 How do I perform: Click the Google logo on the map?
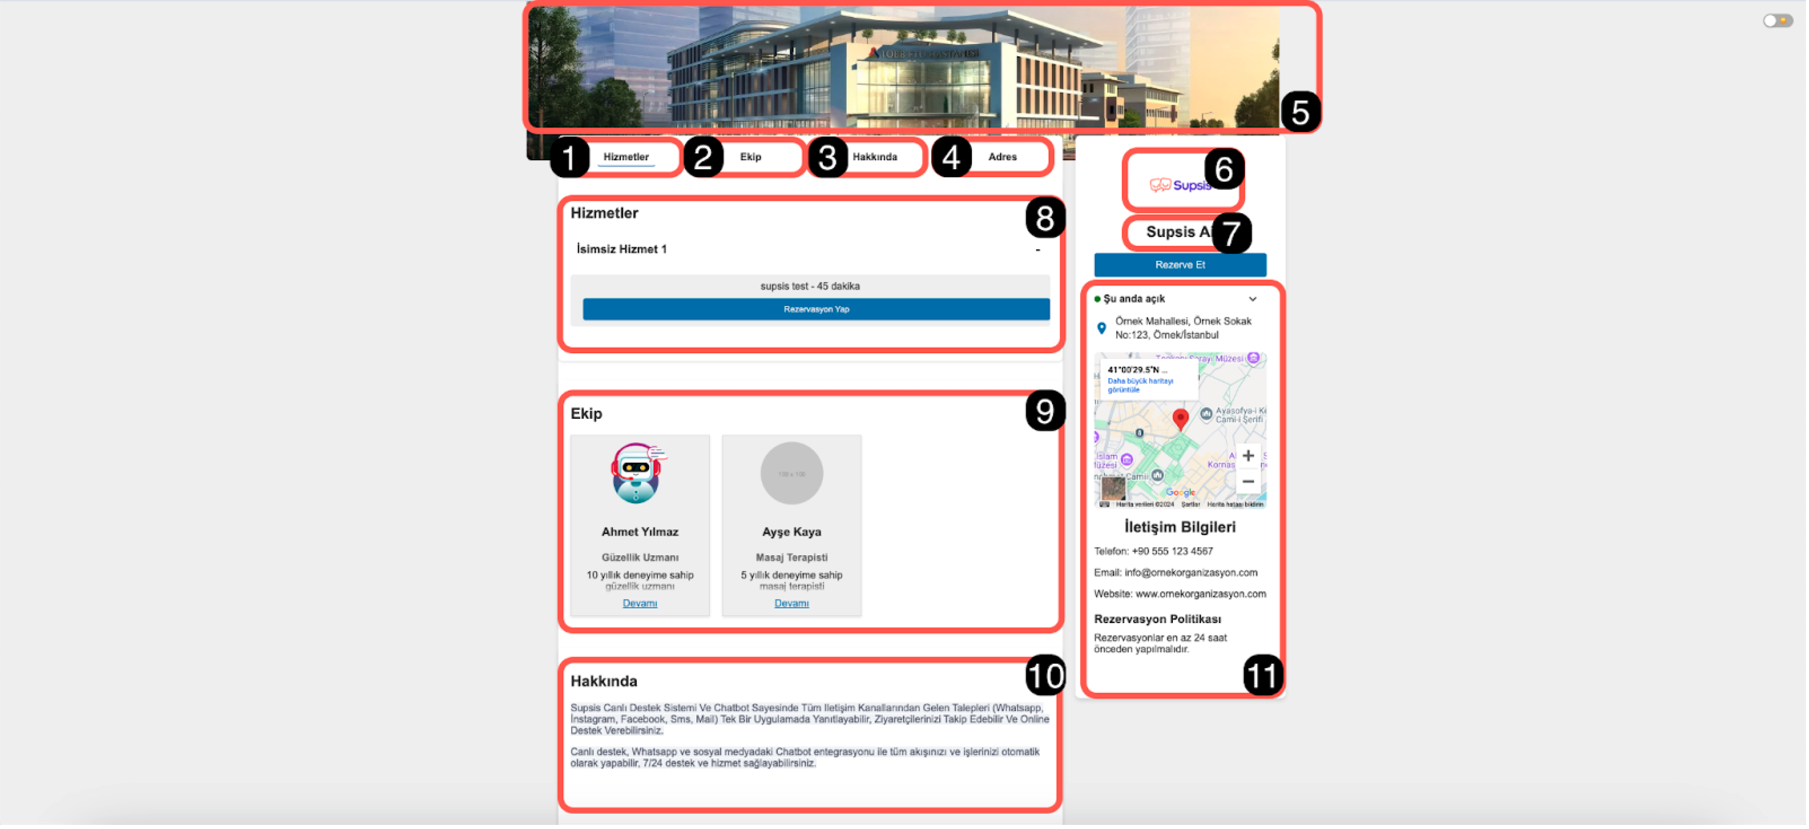pyautogui.click(x=1182, y=493)
